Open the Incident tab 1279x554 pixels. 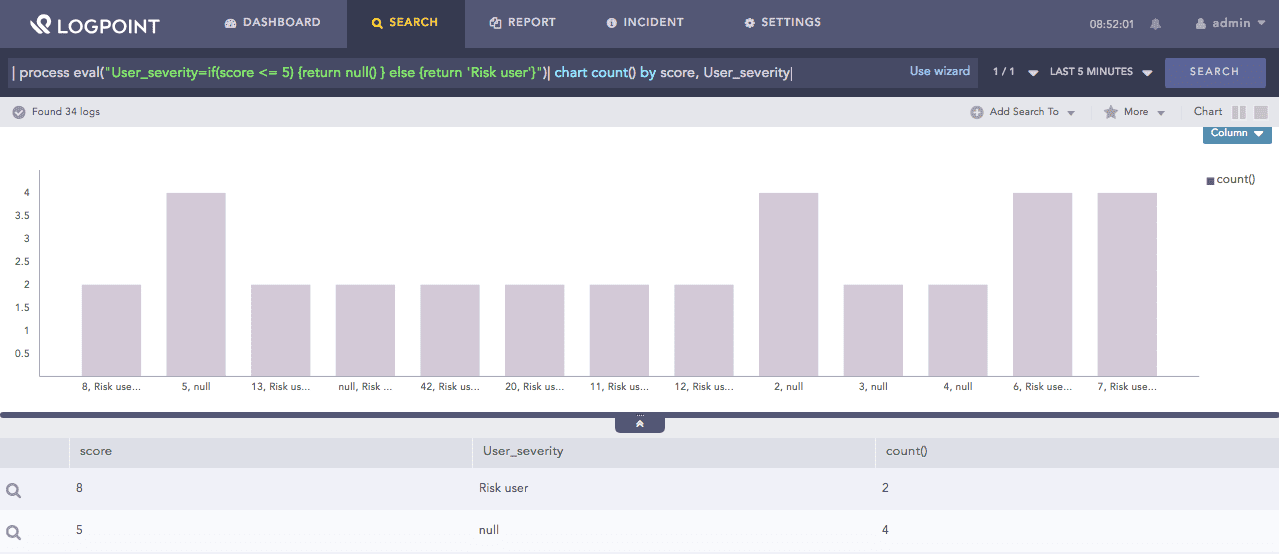coord(645,22)
